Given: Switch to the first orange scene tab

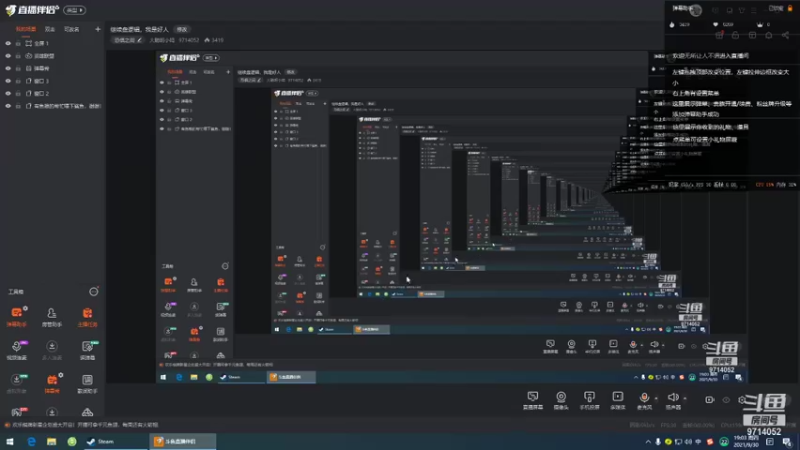Looking at the screenshot, I should pos(26,29).
